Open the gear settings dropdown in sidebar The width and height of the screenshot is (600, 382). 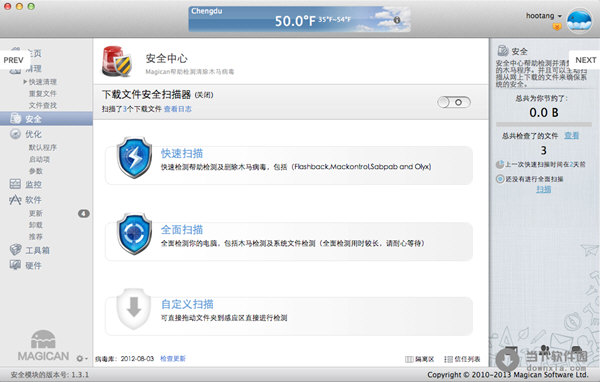click(x=82, y=359)
